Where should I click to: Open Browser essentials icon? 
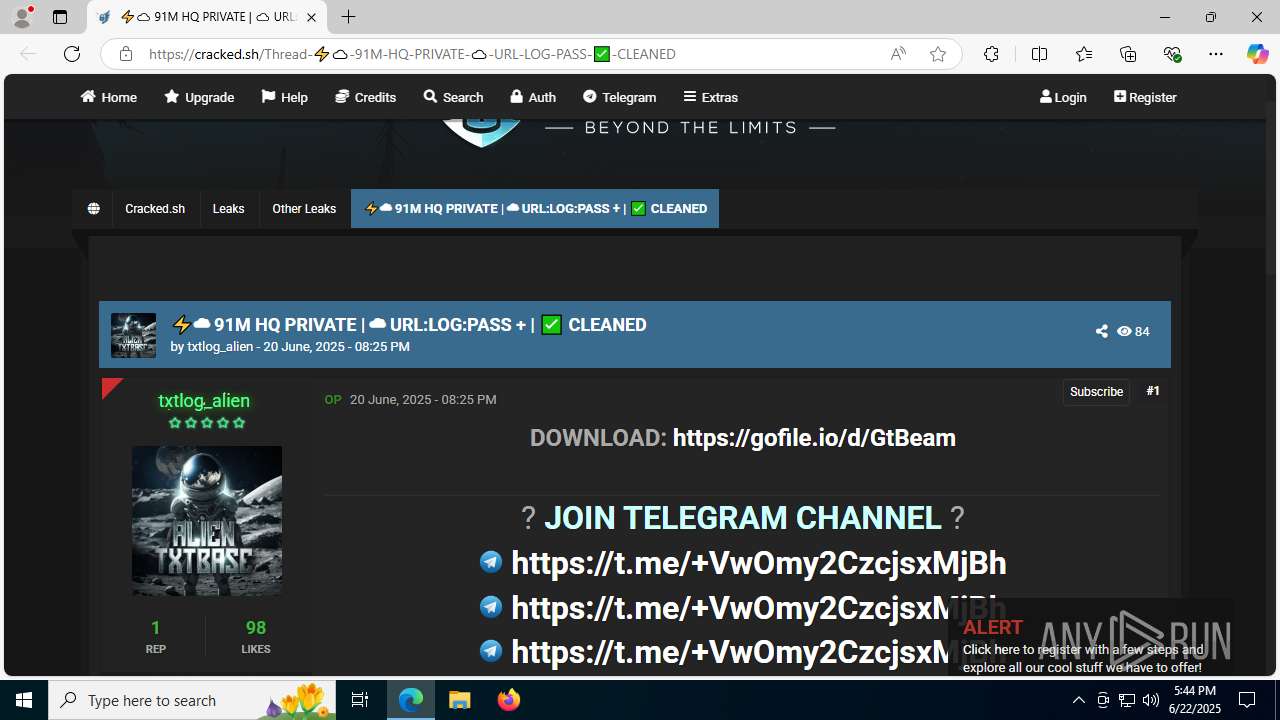click(1172, 54)
